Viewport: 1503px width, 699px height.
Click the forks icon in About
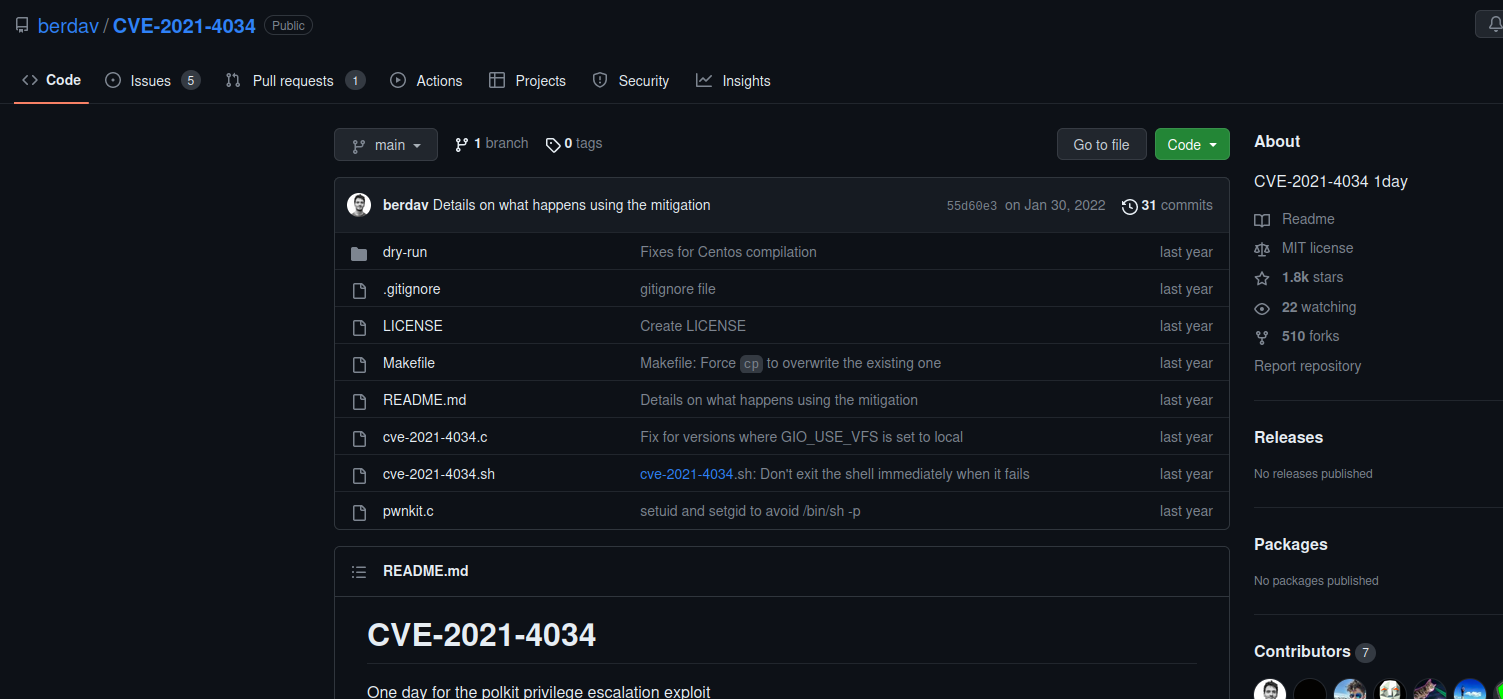[x=1262, y=337]
